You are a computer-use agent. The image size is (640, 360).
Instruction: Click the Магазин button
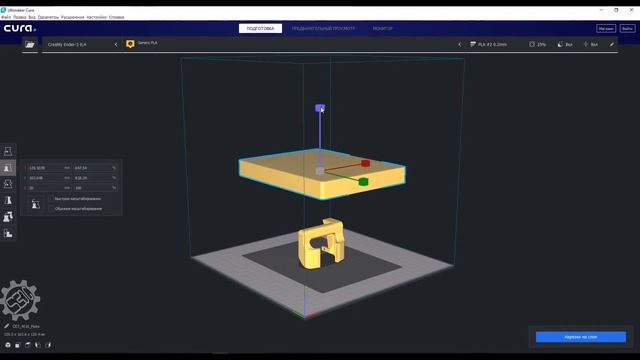[606, 29]
